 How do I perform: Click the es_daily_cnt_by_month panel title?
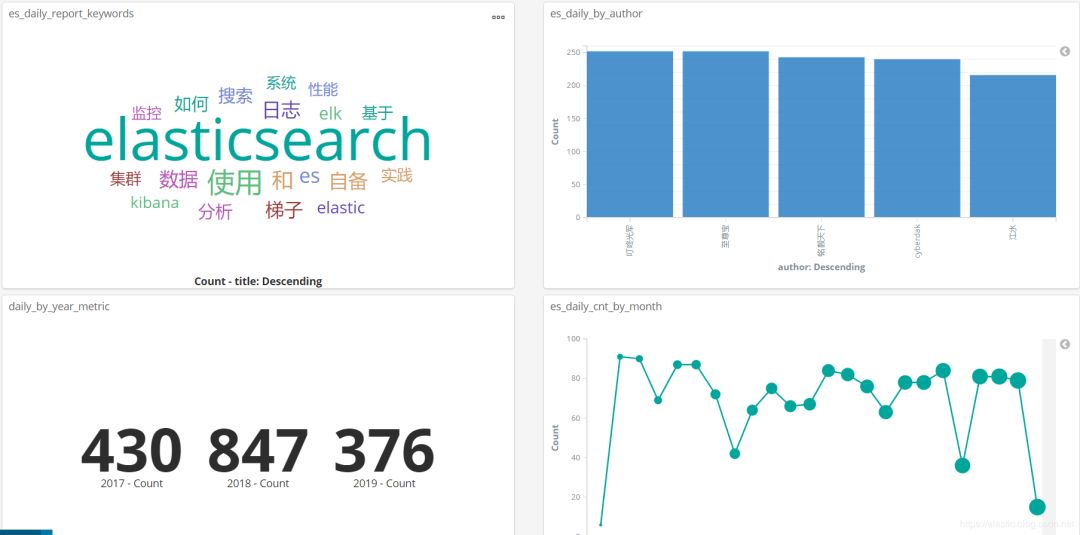[606, 306]
